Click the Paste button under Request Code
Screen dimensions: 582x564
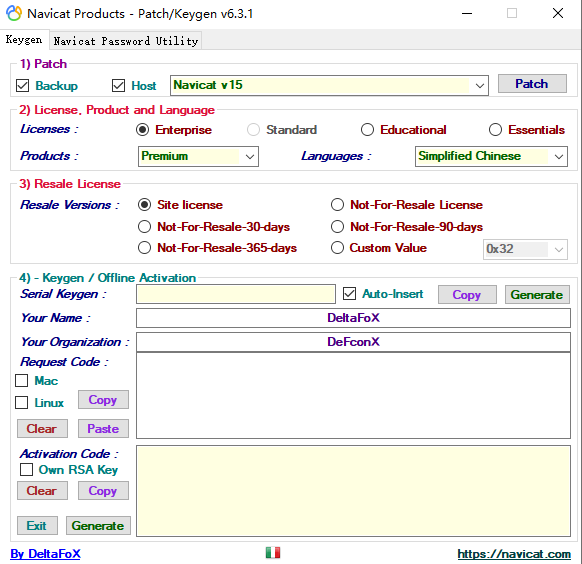click(103, 429)
